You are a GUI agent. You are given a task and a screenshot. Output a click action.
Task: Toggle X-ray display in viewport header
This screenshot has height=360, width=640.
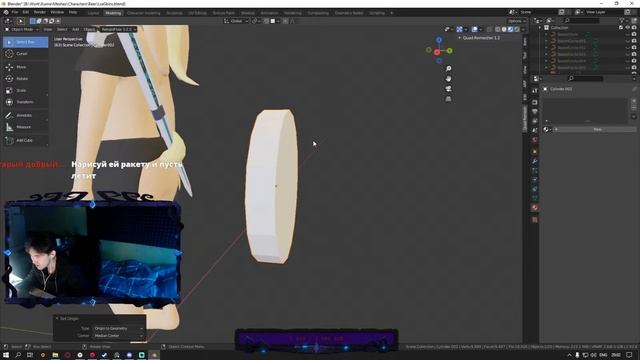[489, 29]
